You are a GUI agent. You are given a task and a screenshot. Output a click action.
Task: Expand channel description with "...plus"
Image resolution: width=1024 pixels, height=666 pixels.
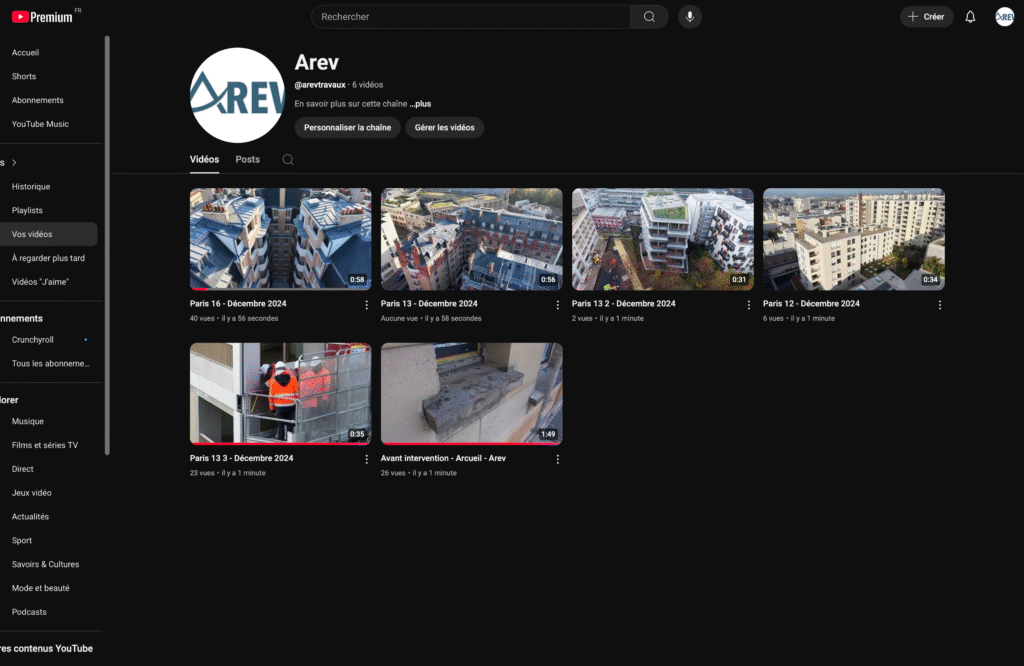point(420,104)
